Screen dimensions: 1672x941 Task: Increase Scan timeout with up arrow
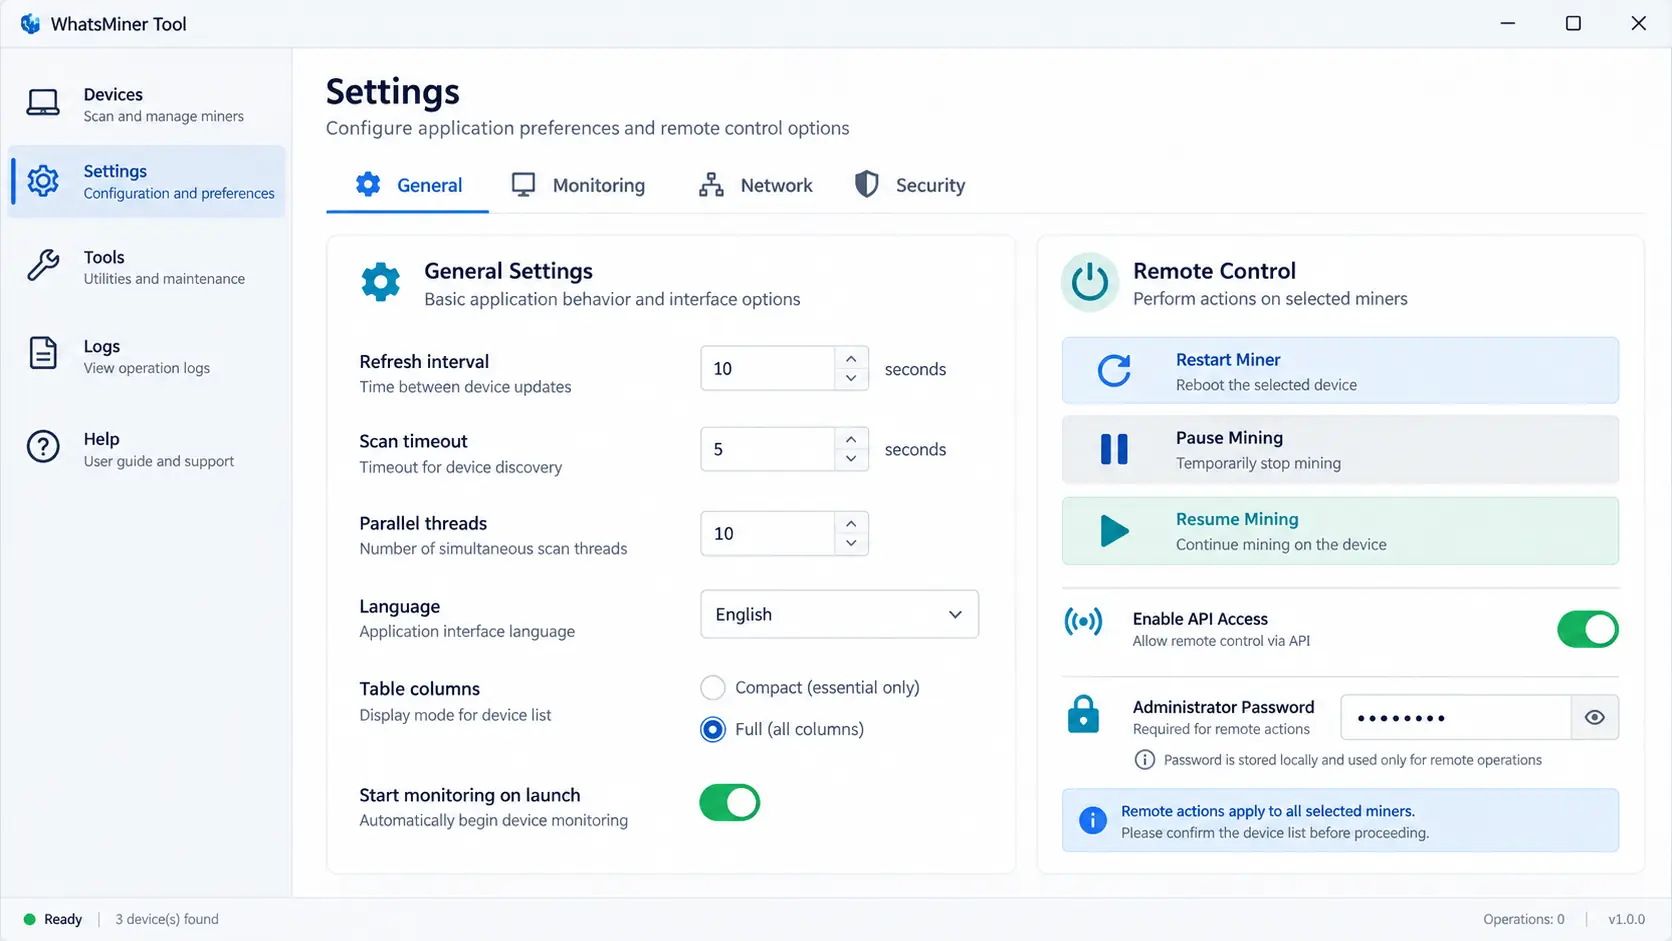851,439
